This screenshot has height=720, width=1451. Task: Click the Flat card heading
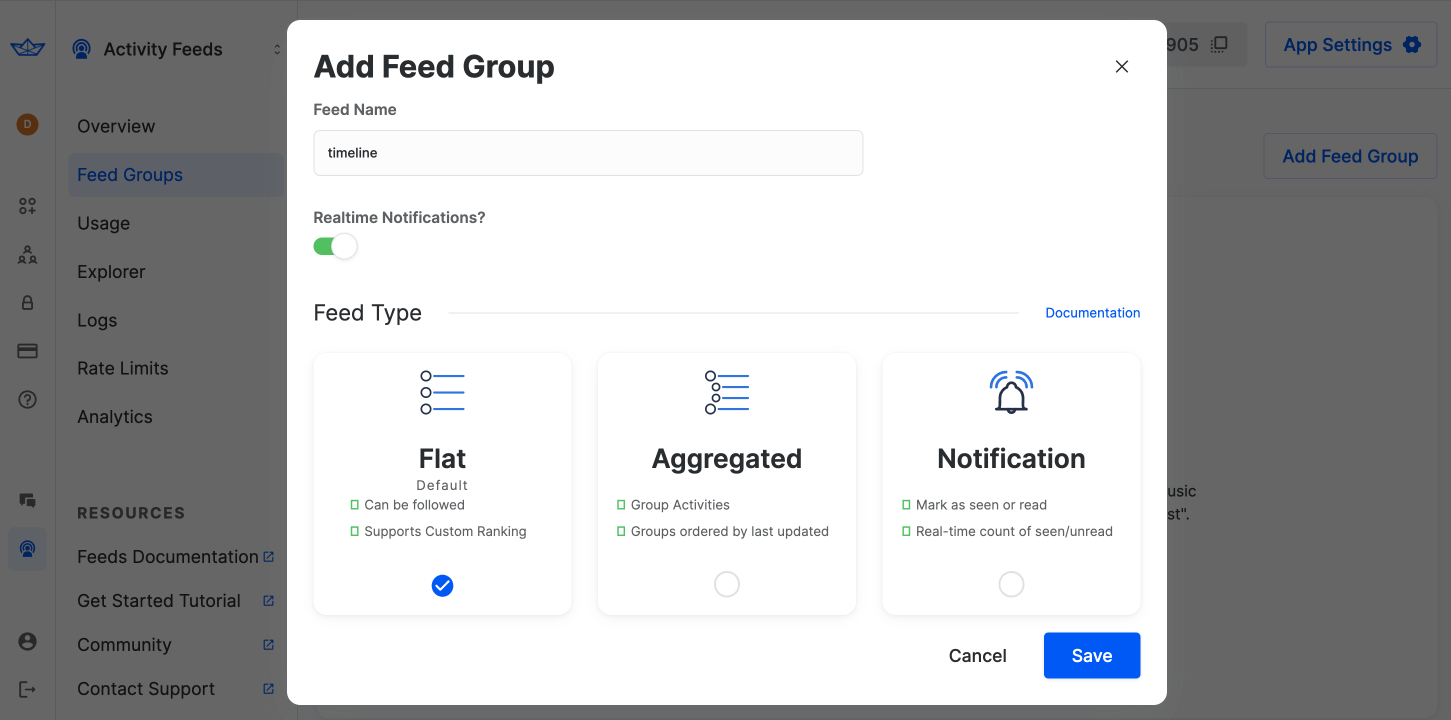(442, 459)
